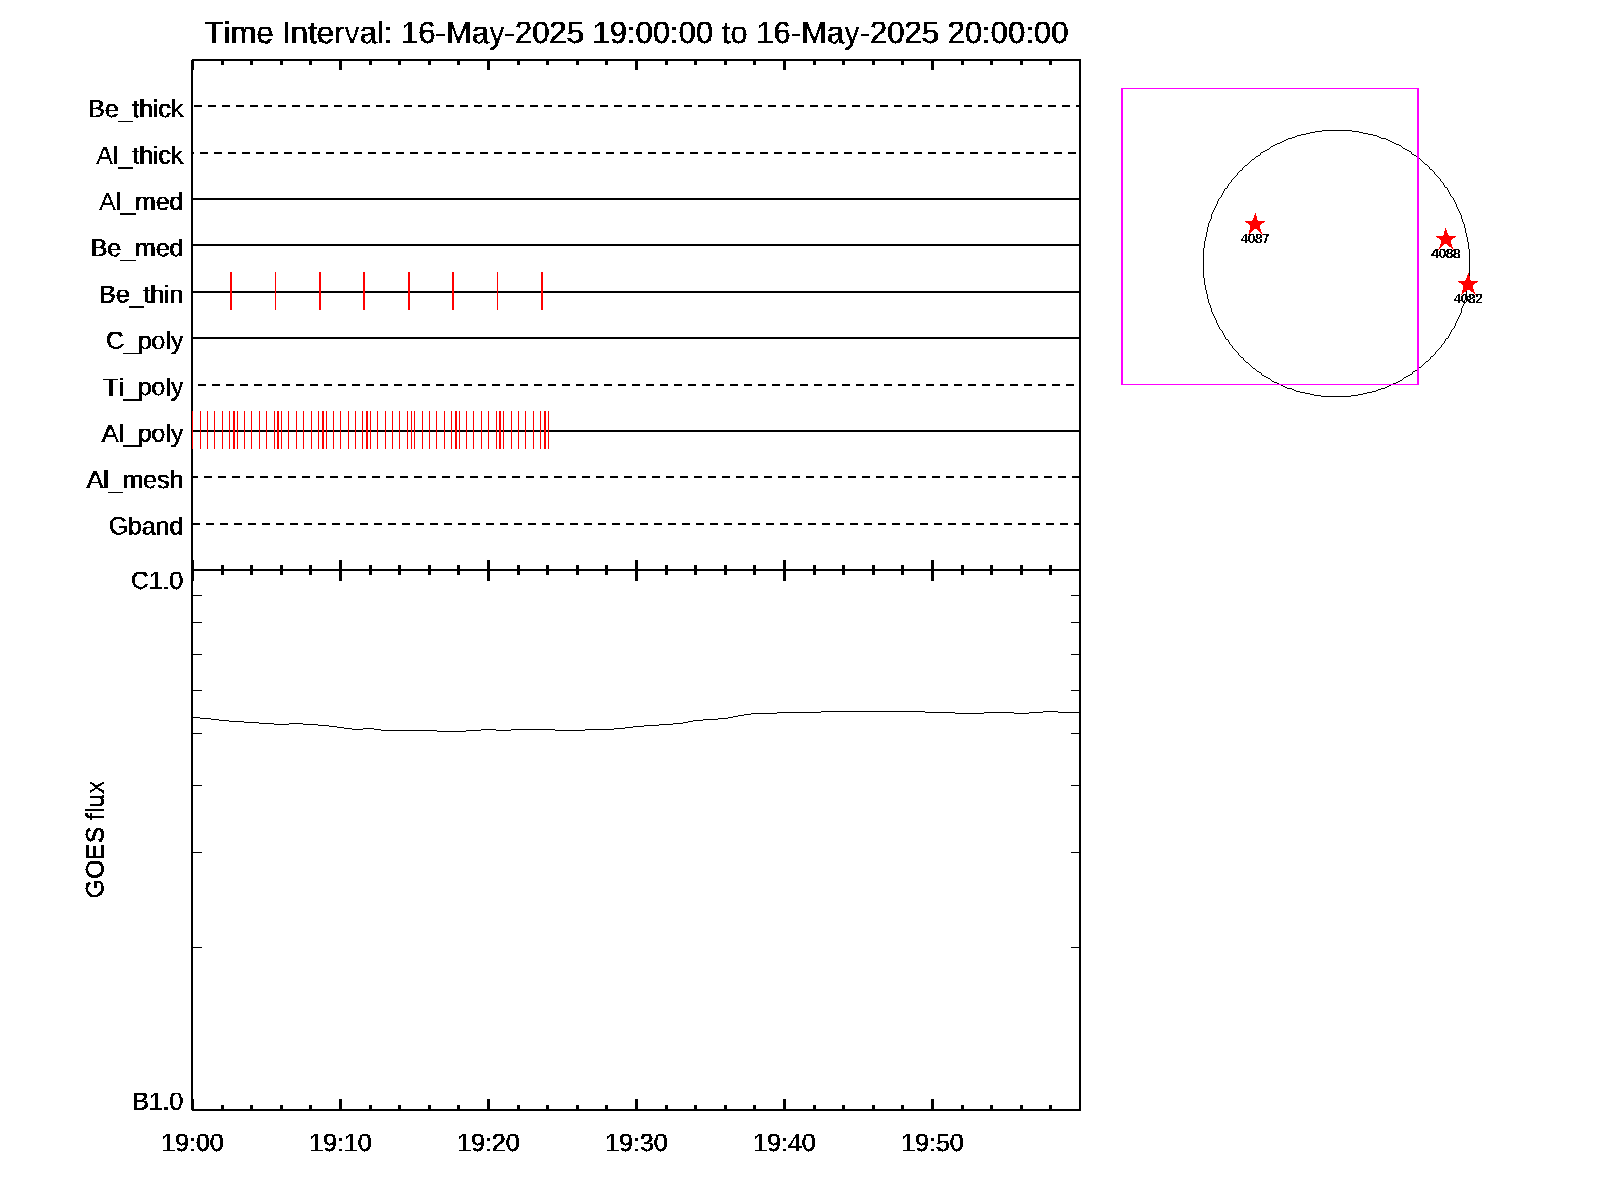
Task: Click the B1.0 flux level label
Action: tap(158, 1102)
